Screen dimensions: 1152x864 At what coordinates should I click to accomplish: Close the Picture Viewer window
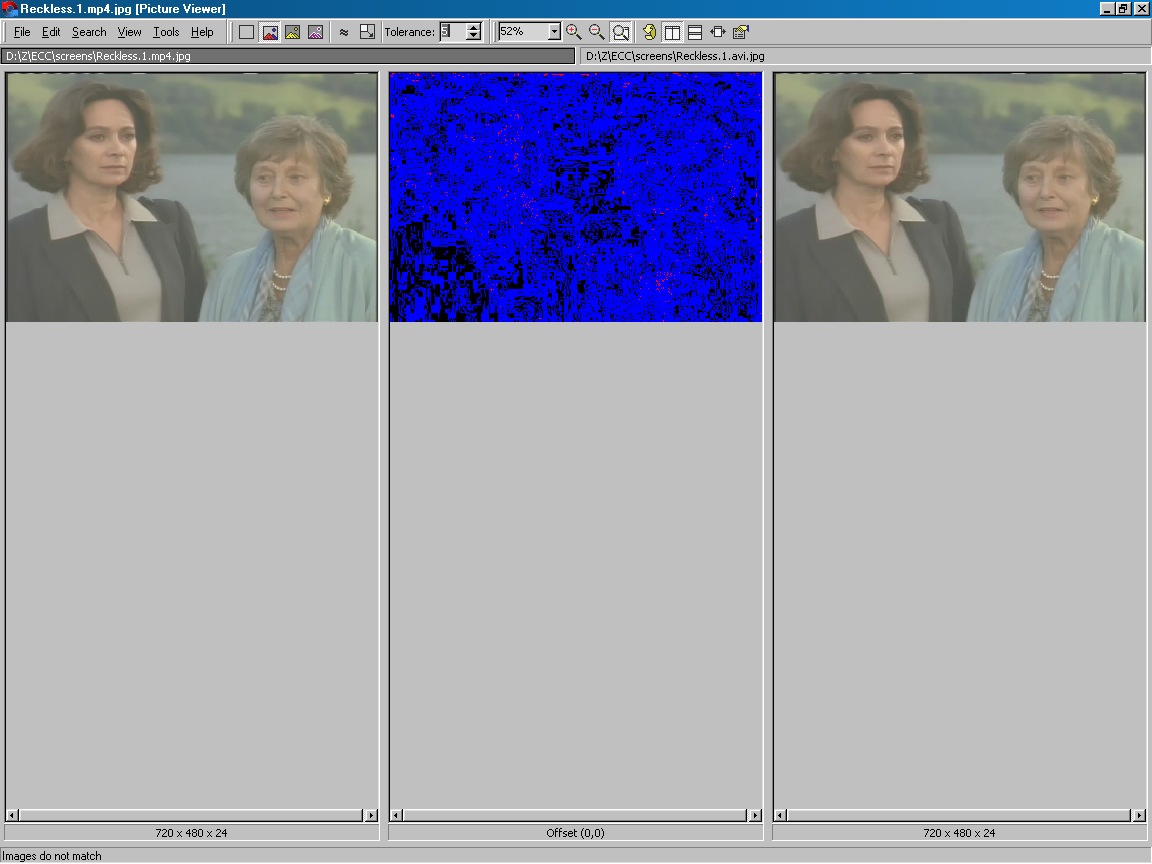[1141, 9]
